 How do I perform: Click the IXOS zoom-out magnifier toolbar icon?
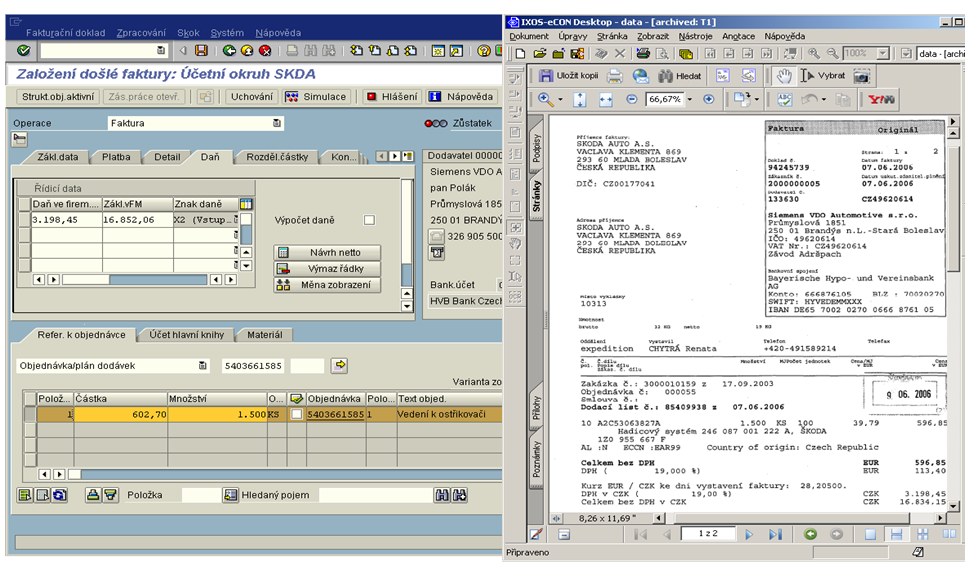click(833, 53)
